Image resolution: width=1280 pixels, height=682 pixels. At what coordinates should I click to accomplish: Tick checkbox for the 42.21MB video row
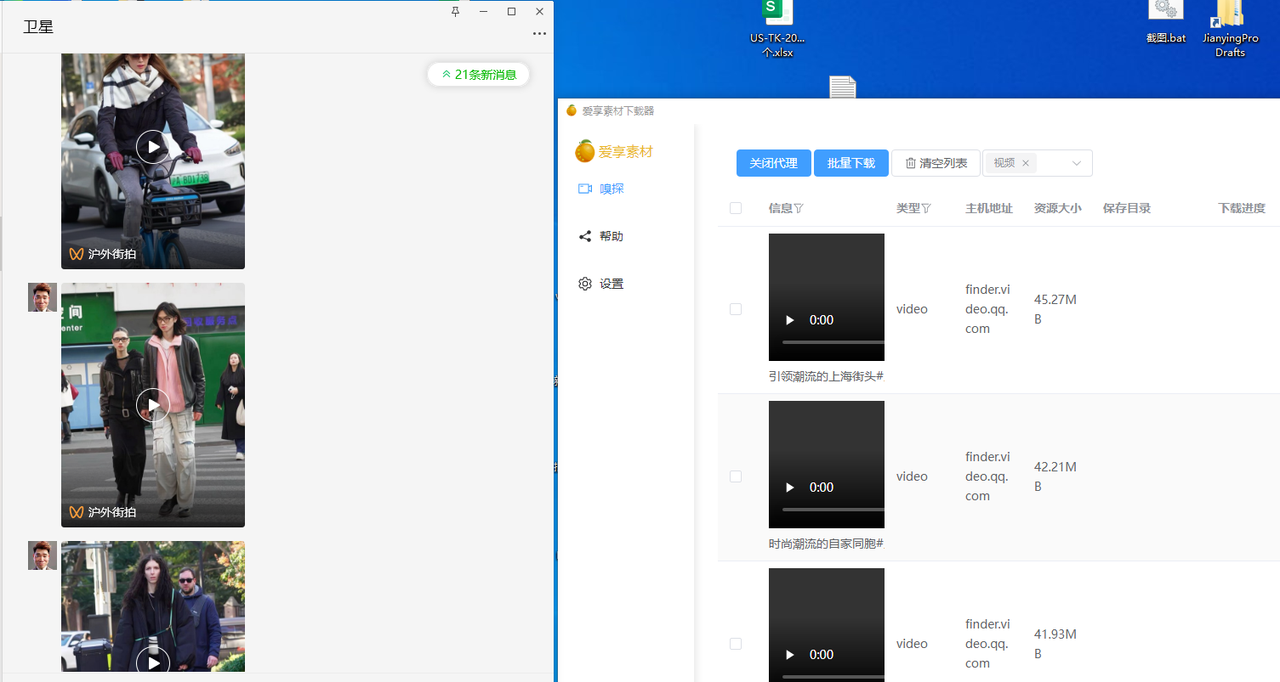pyautogui.click(x=736, y=477)
